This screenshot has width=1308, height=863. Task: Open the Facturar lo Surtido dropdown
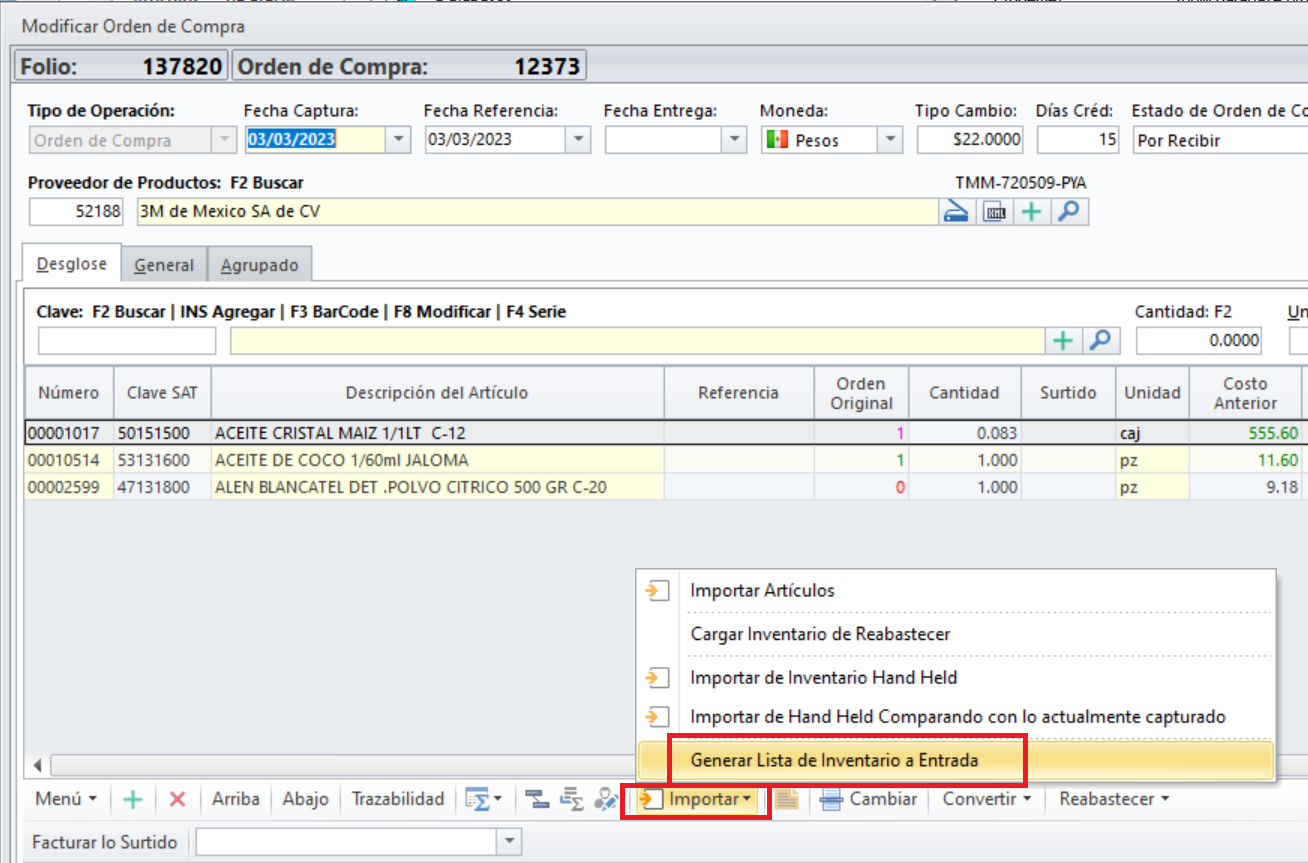tap(510, 842)
